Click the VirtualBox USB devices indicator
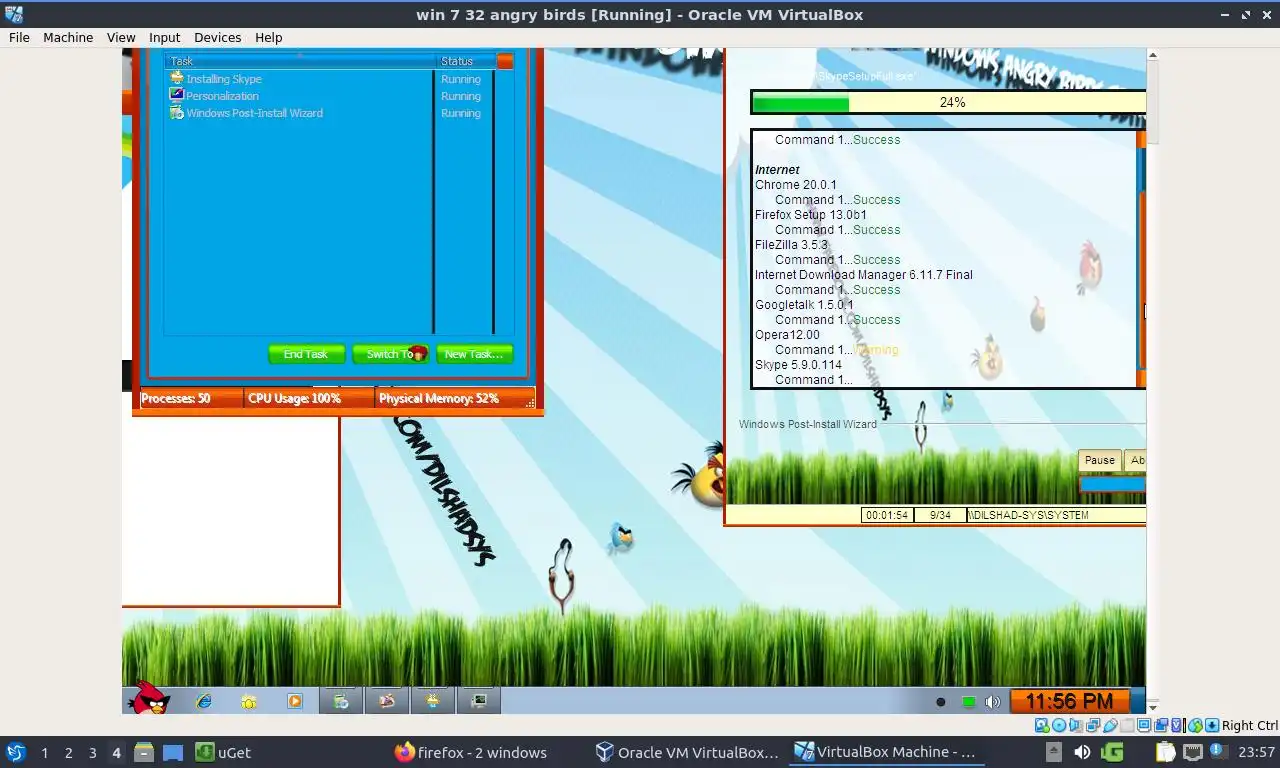This screenshot has width=1280, height=768. pos(1110,725)
